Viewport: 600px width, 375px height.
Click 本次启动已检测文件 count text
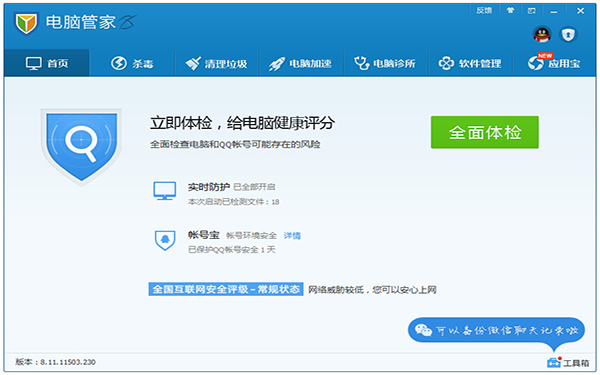point(233,202)
